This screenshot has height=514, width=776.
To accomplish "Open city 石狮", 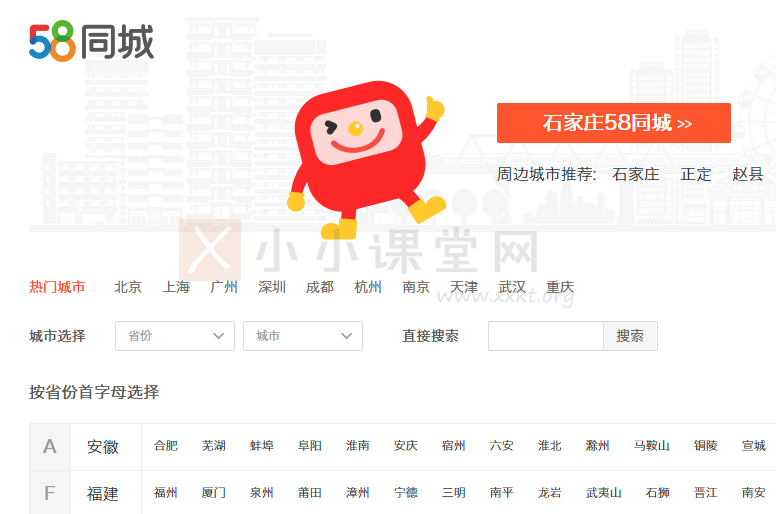I will 658,493.
